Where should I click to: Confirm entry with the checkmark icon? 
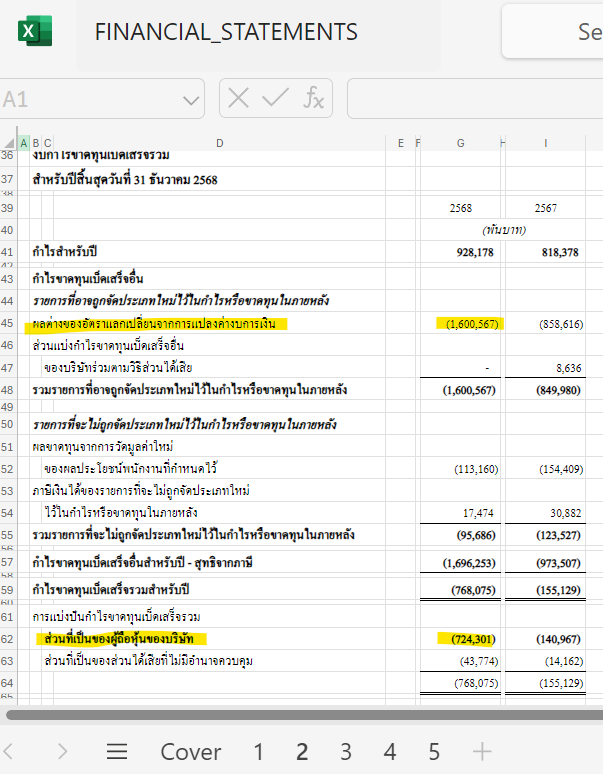[x=275, y=98]
